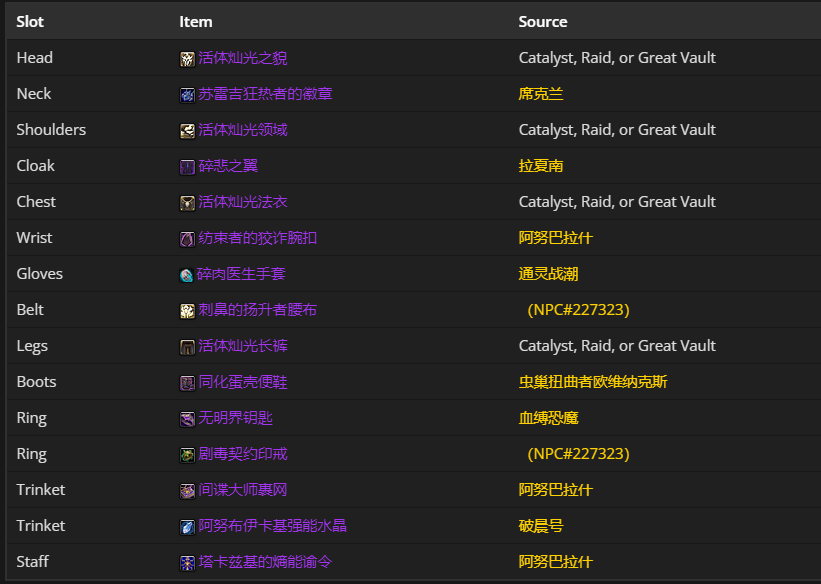Click the 碎悲之翼 cloak item icon
Viewport: 821px width, 584px height.
coord(187,166)
